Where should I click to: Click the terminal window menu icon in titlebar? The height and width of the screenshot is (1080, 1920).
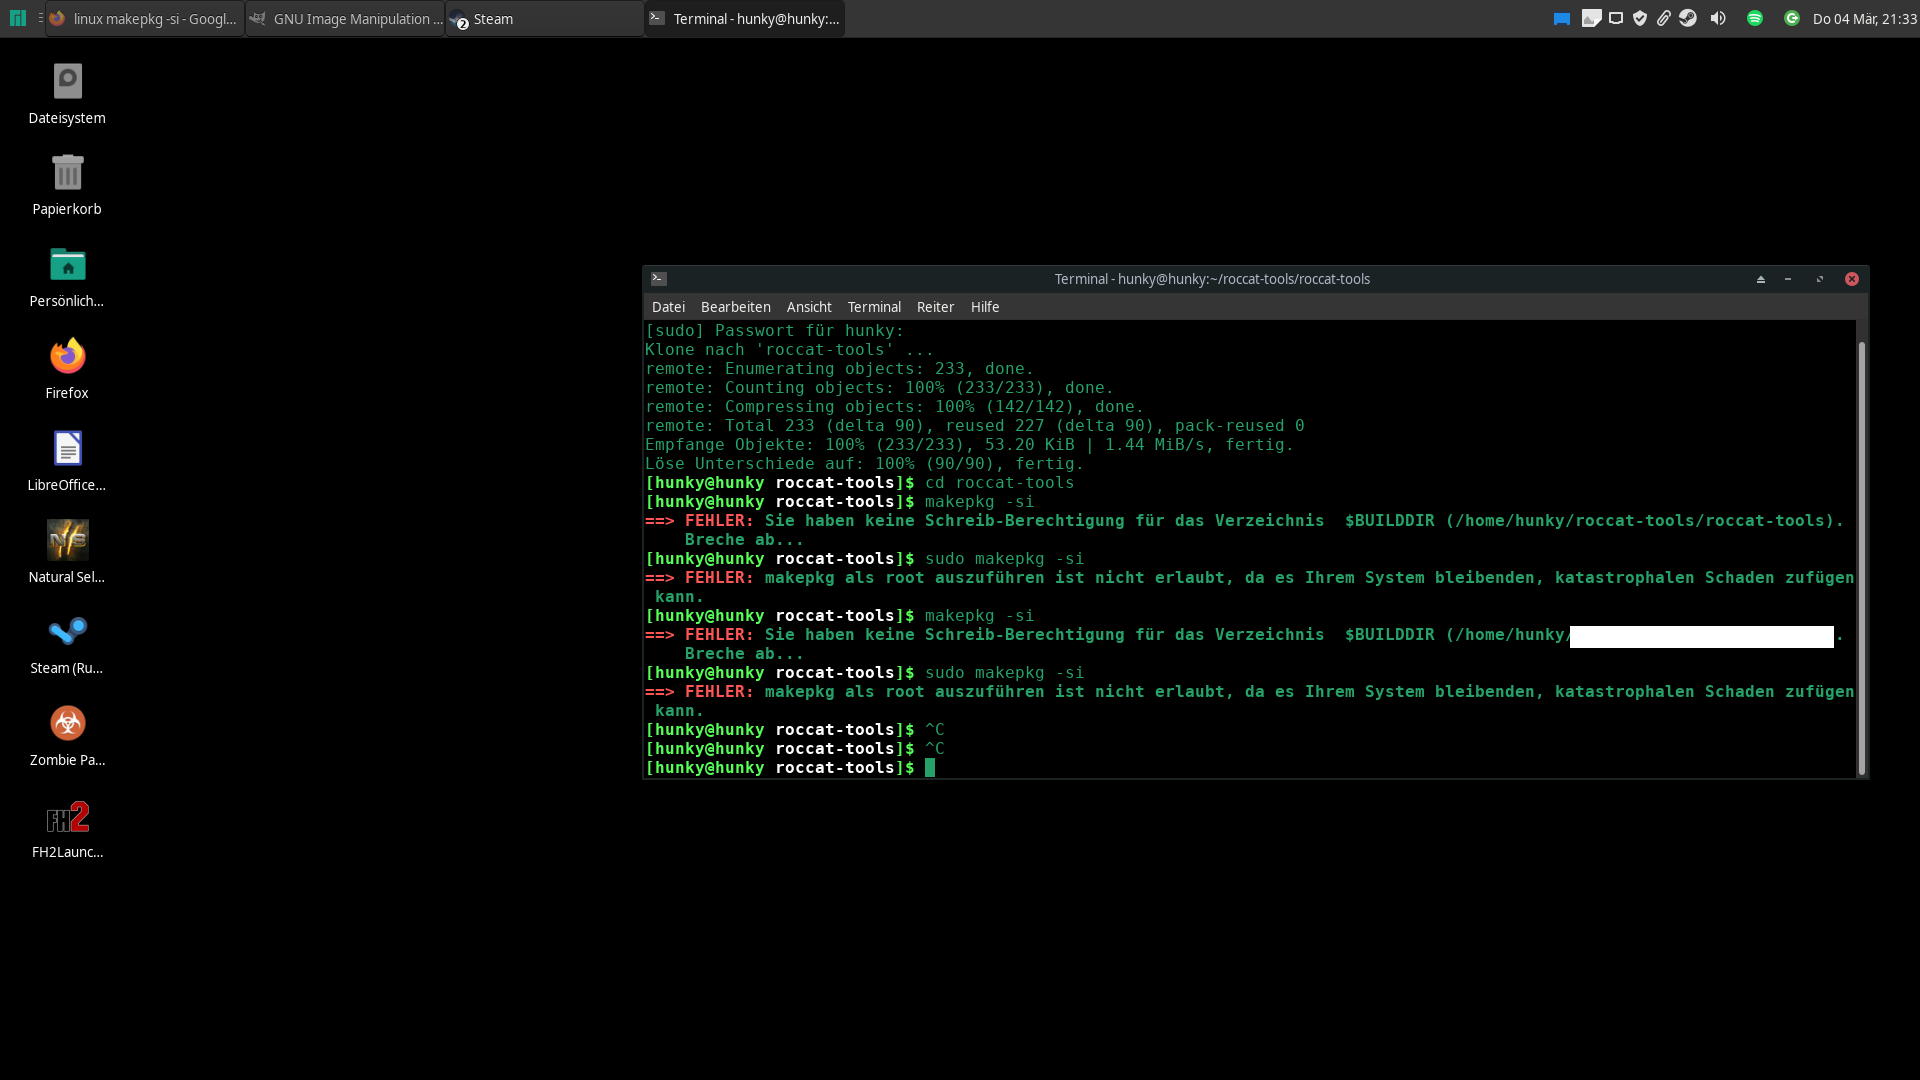[659, 279]
